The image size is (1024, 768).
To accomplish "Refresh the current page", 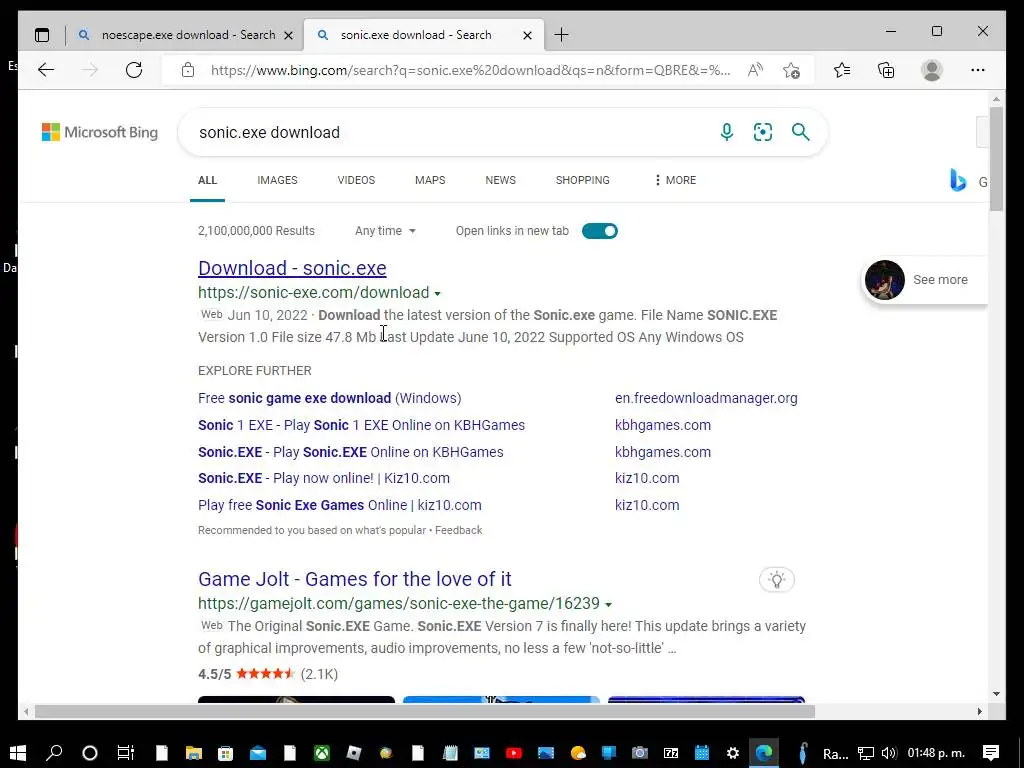I will [x=134, y=70].
